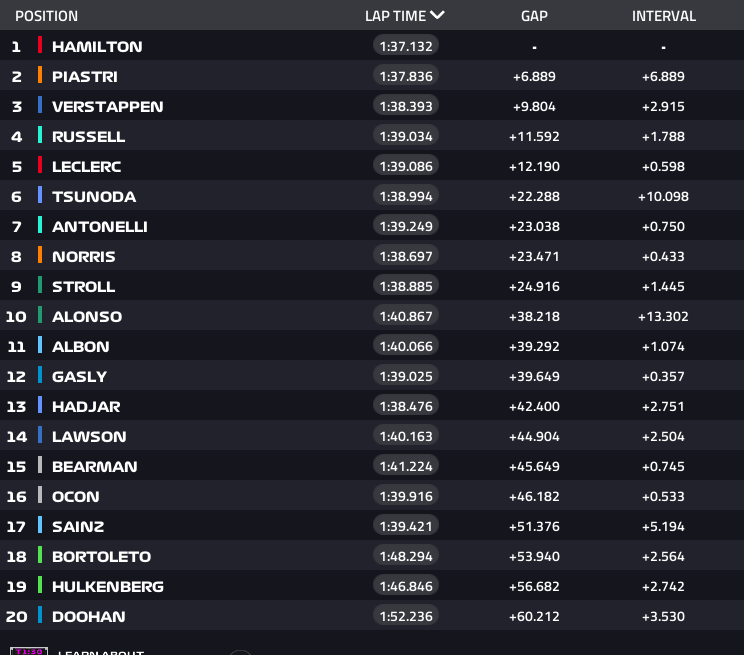
Task: Click Verstappen's lap time 1:38.393 badge
Action: coord(406,106)
